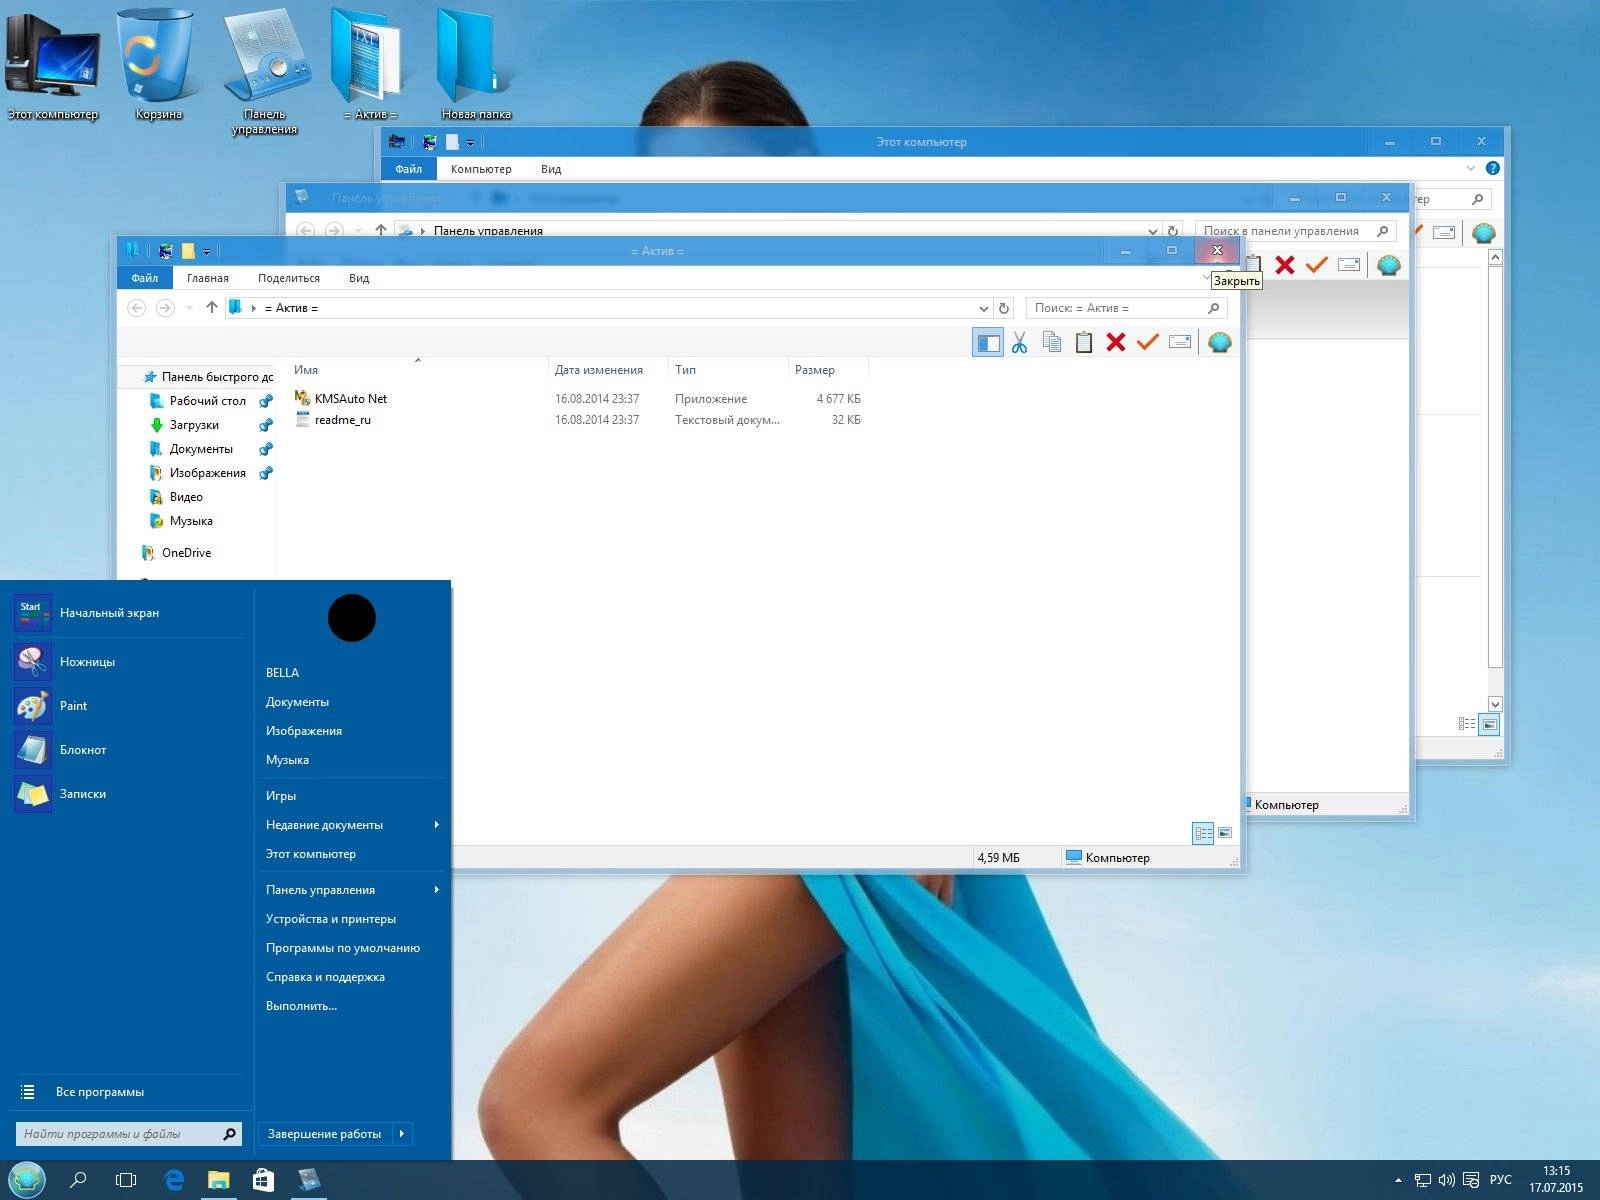This screenshot has width=1600, height=1200.
Task: Expand Недавние документы submenu arrow
Action: point(437,824)
